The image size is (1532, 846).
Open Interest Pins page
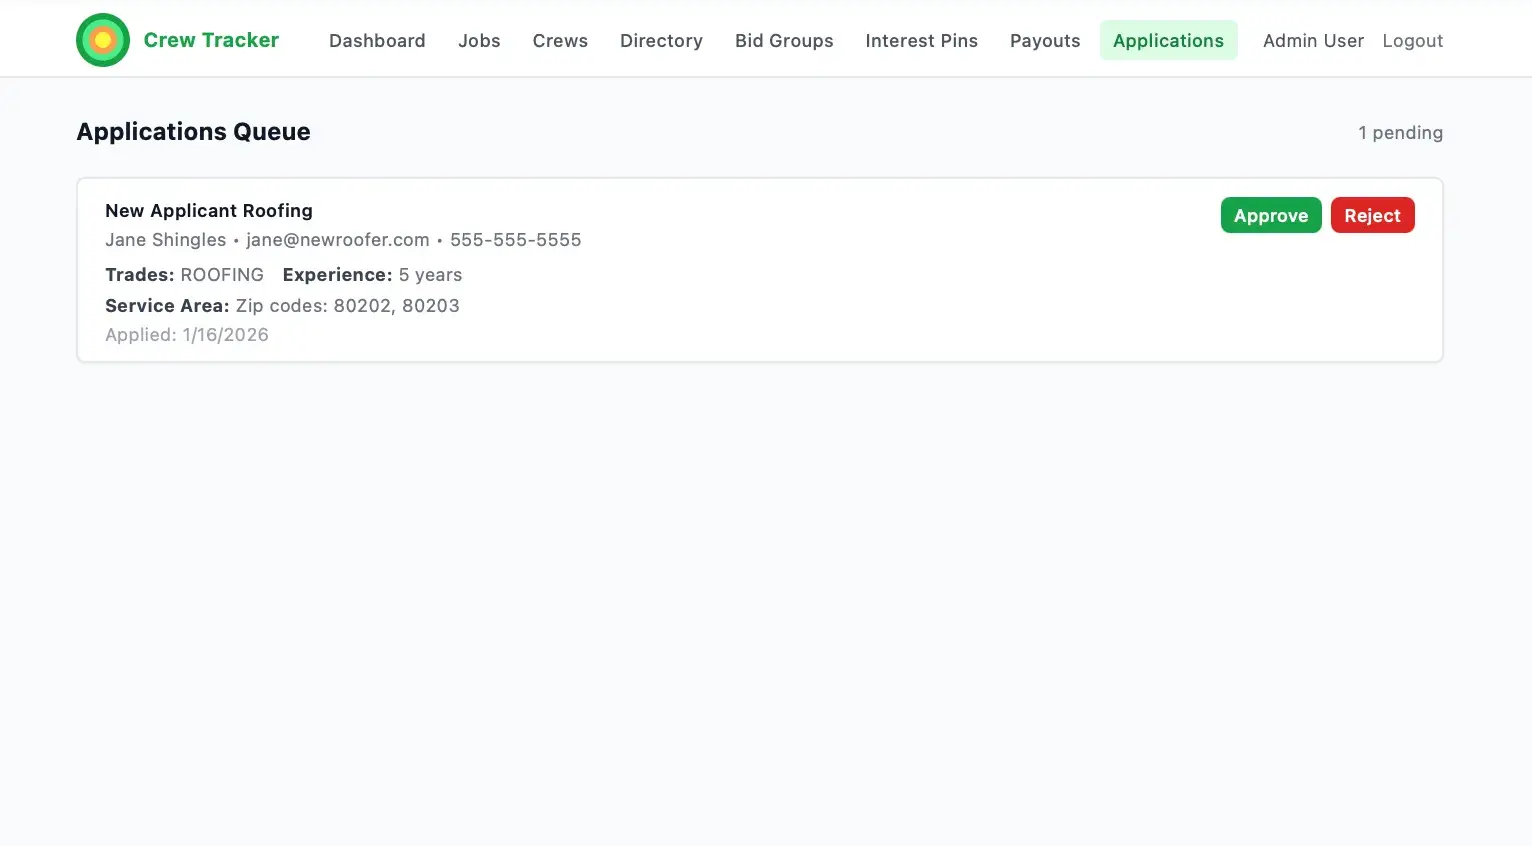[x=921, y=41]
